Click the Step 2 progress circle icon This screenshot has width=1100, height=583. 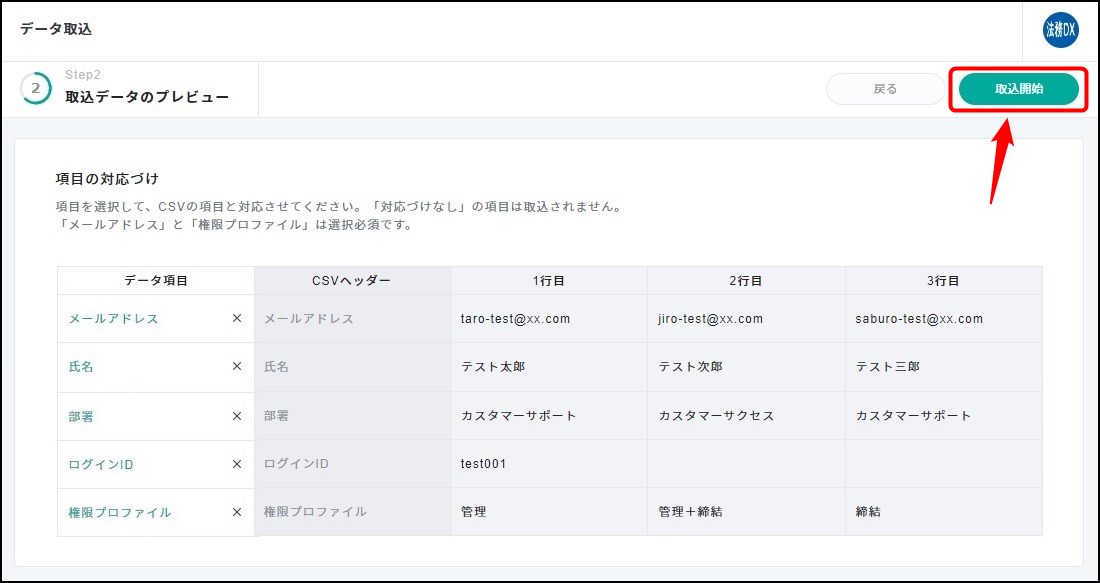click(x=36, y=88)
